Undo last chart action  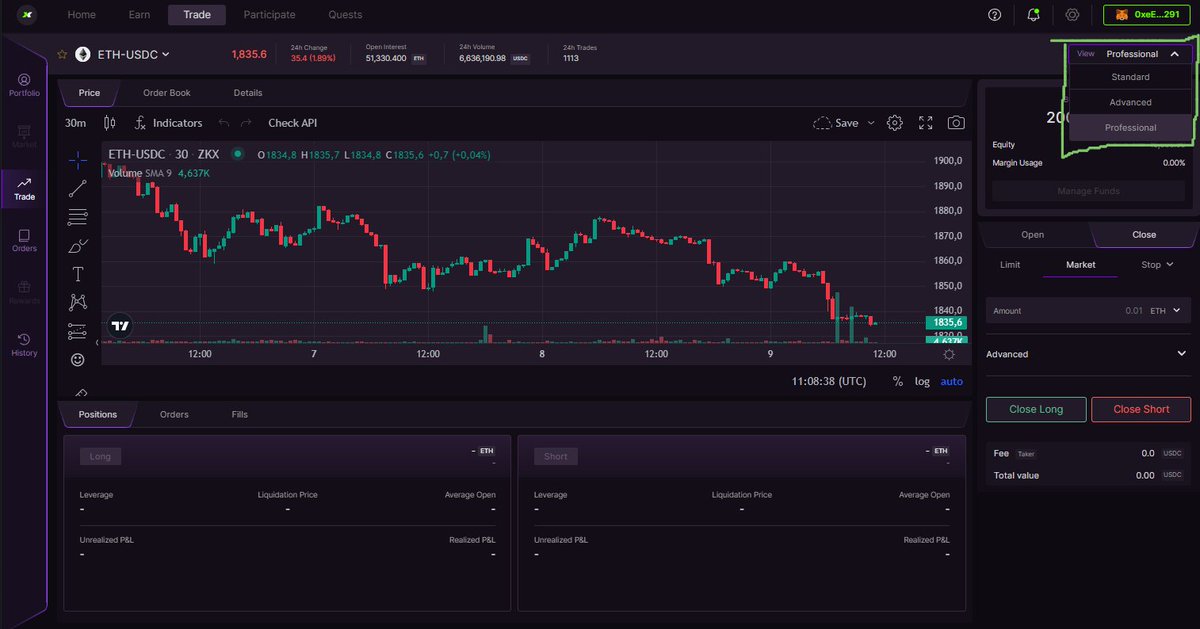(223, 123)
